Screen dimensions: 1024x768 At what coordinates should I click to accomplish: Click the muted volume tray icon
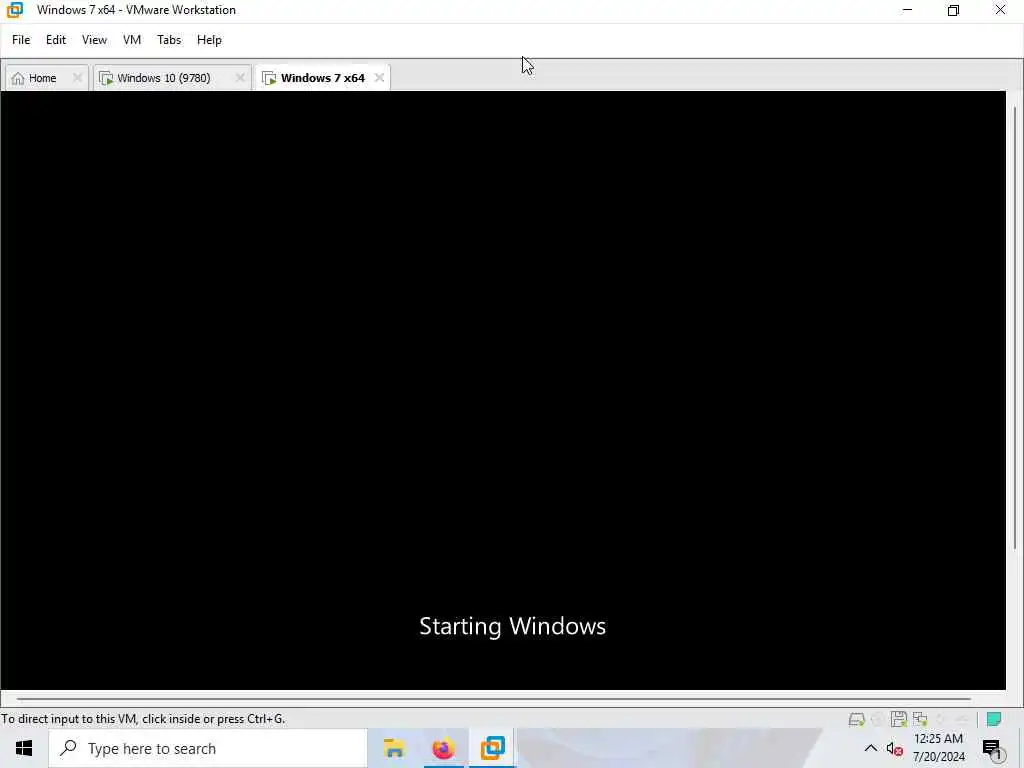[894, 748]
